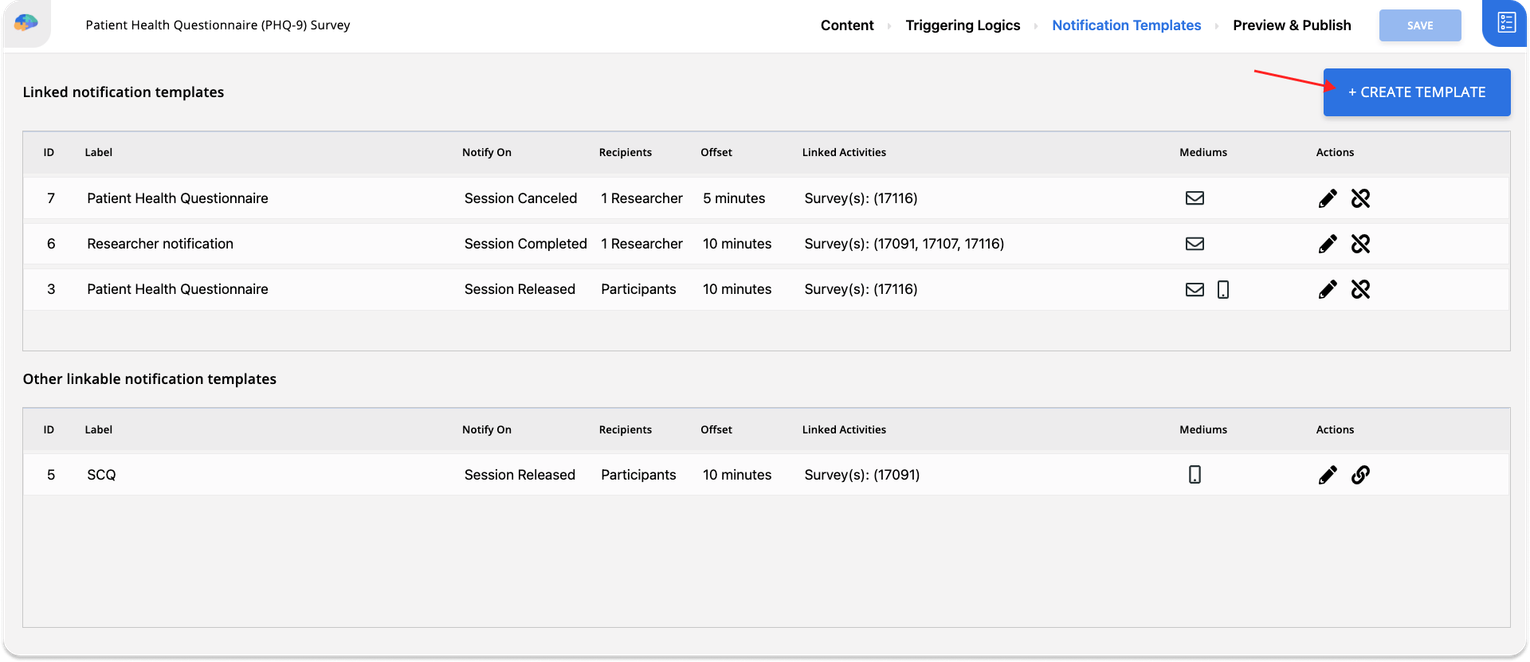Select the Notification Templates step
The height and width of the screenshot is (662, 1530).
(1126, 25)
